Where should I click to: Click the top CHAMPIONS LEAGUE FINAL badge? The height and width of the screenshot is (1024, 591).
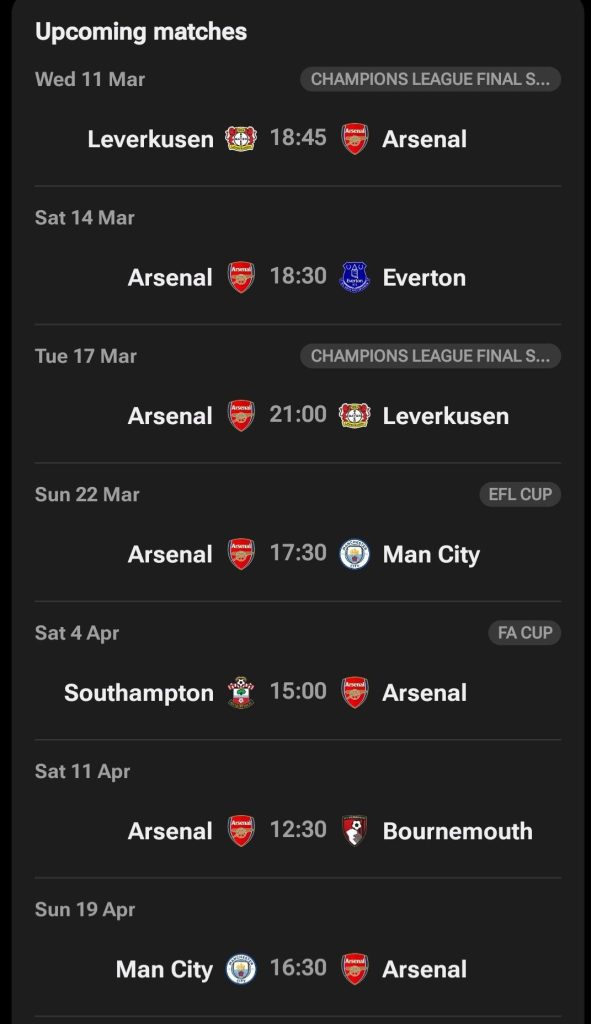(429, 79)
